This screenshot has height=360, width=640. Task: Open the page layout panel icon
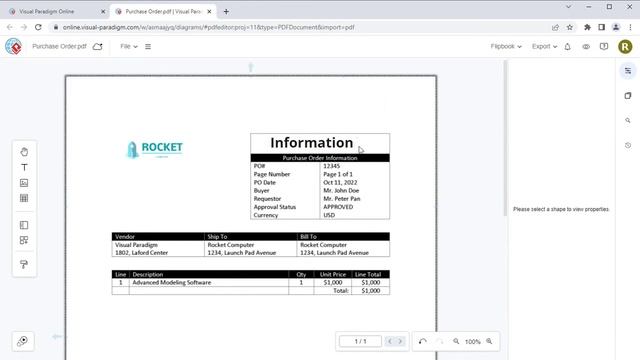point(24,225)
